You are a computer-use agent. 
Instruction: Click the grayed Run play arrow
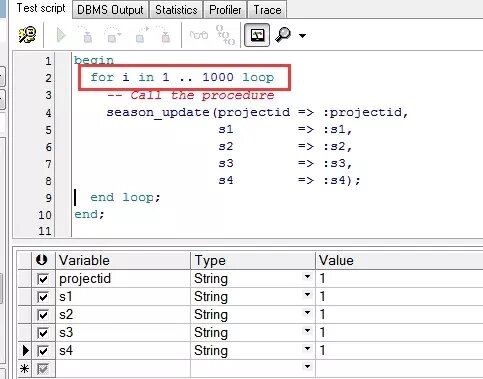point(61,35)
